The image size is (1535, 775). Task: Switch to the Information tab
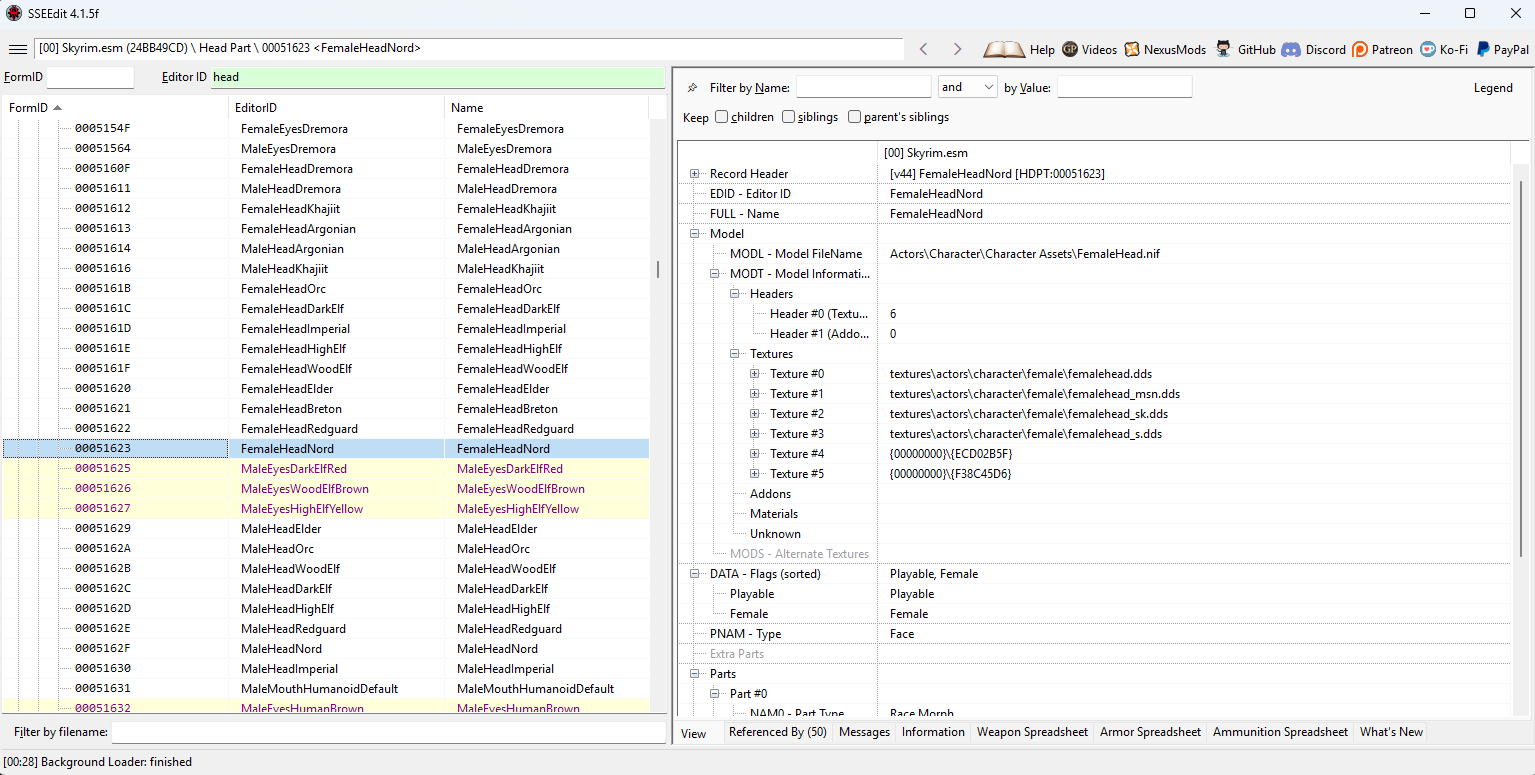click(933, 732)
